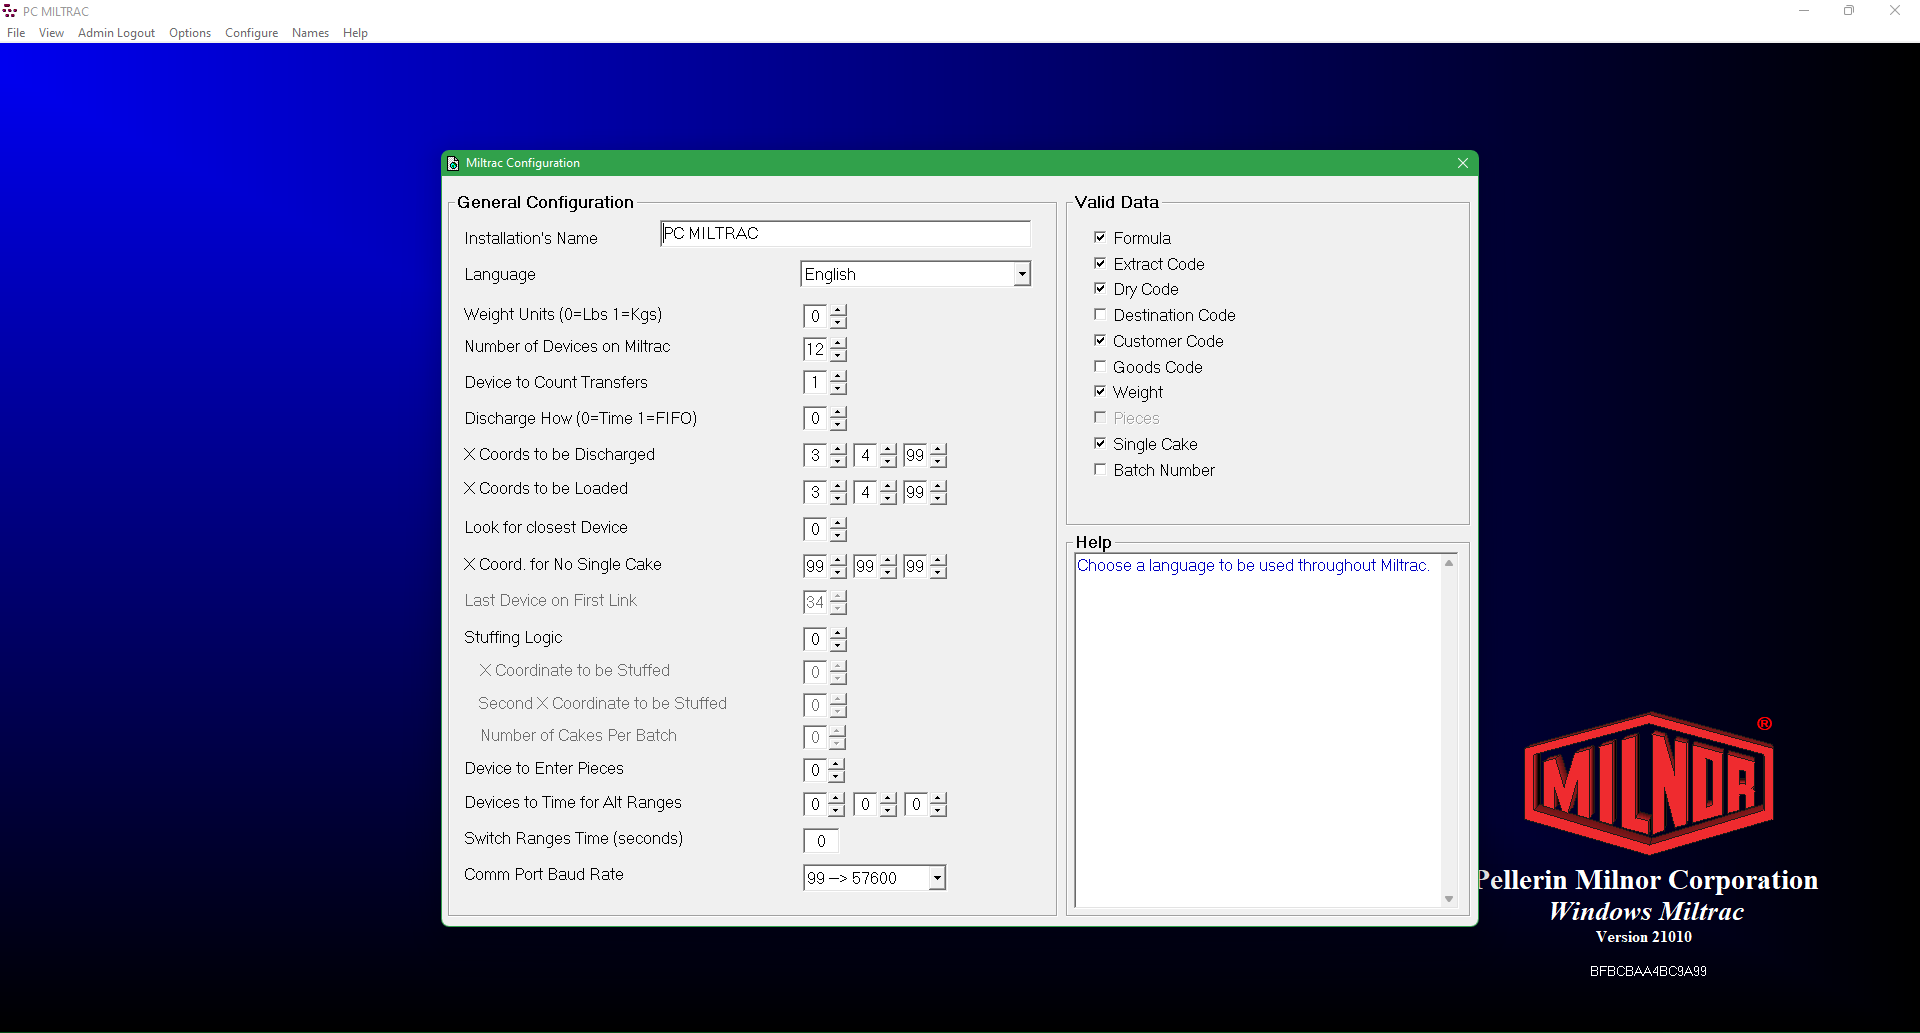The height and width of the screenshot is (1033, 1920).
Task: Increase Stuffing Logic value
Action: pos(838,633)
